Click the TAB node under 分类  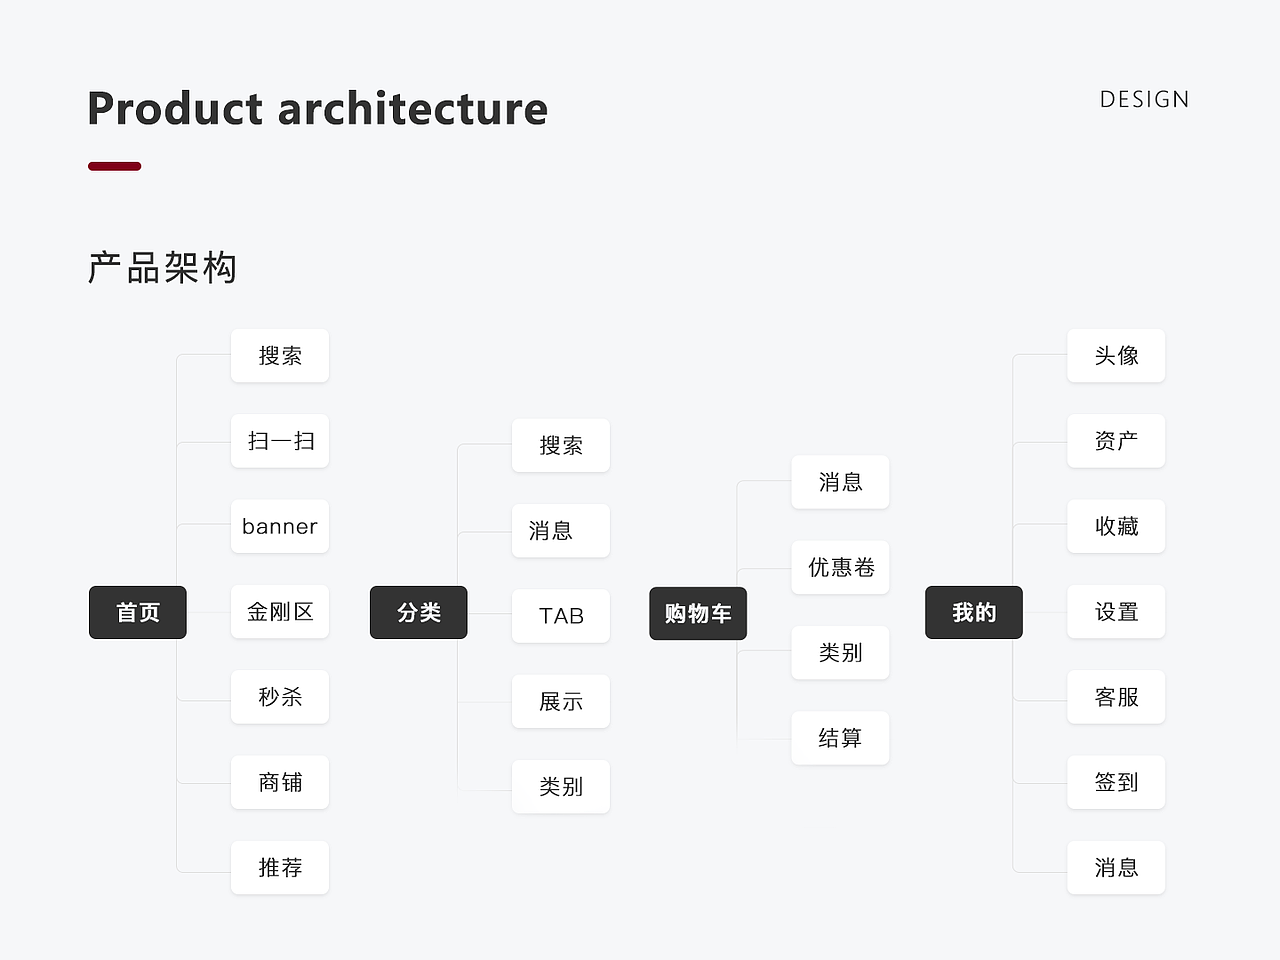pyautogui.click(x=561, y=616)
